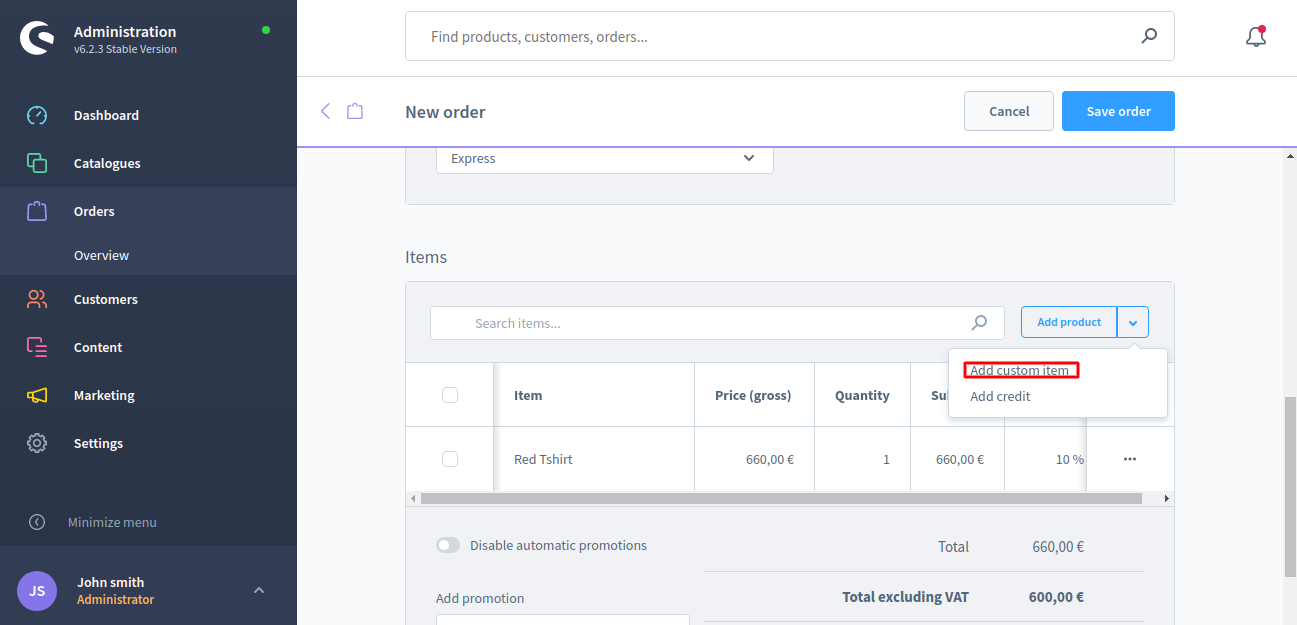Viewport: 1297px width, 625px height.
Task: Click the Quantity column header
Action: [862, 395]
